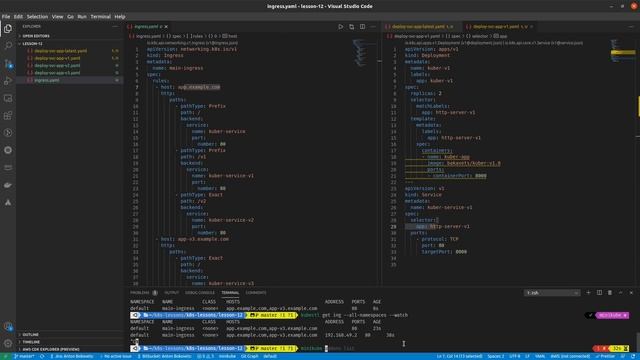Open the Edit menu
Image resolution: width=640 pixels, height=360 pixels.
18,17
